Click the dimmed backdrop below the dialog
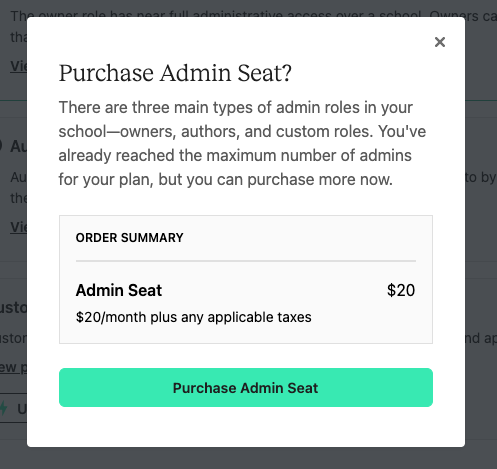497x469 pixels. pos(248,458)
